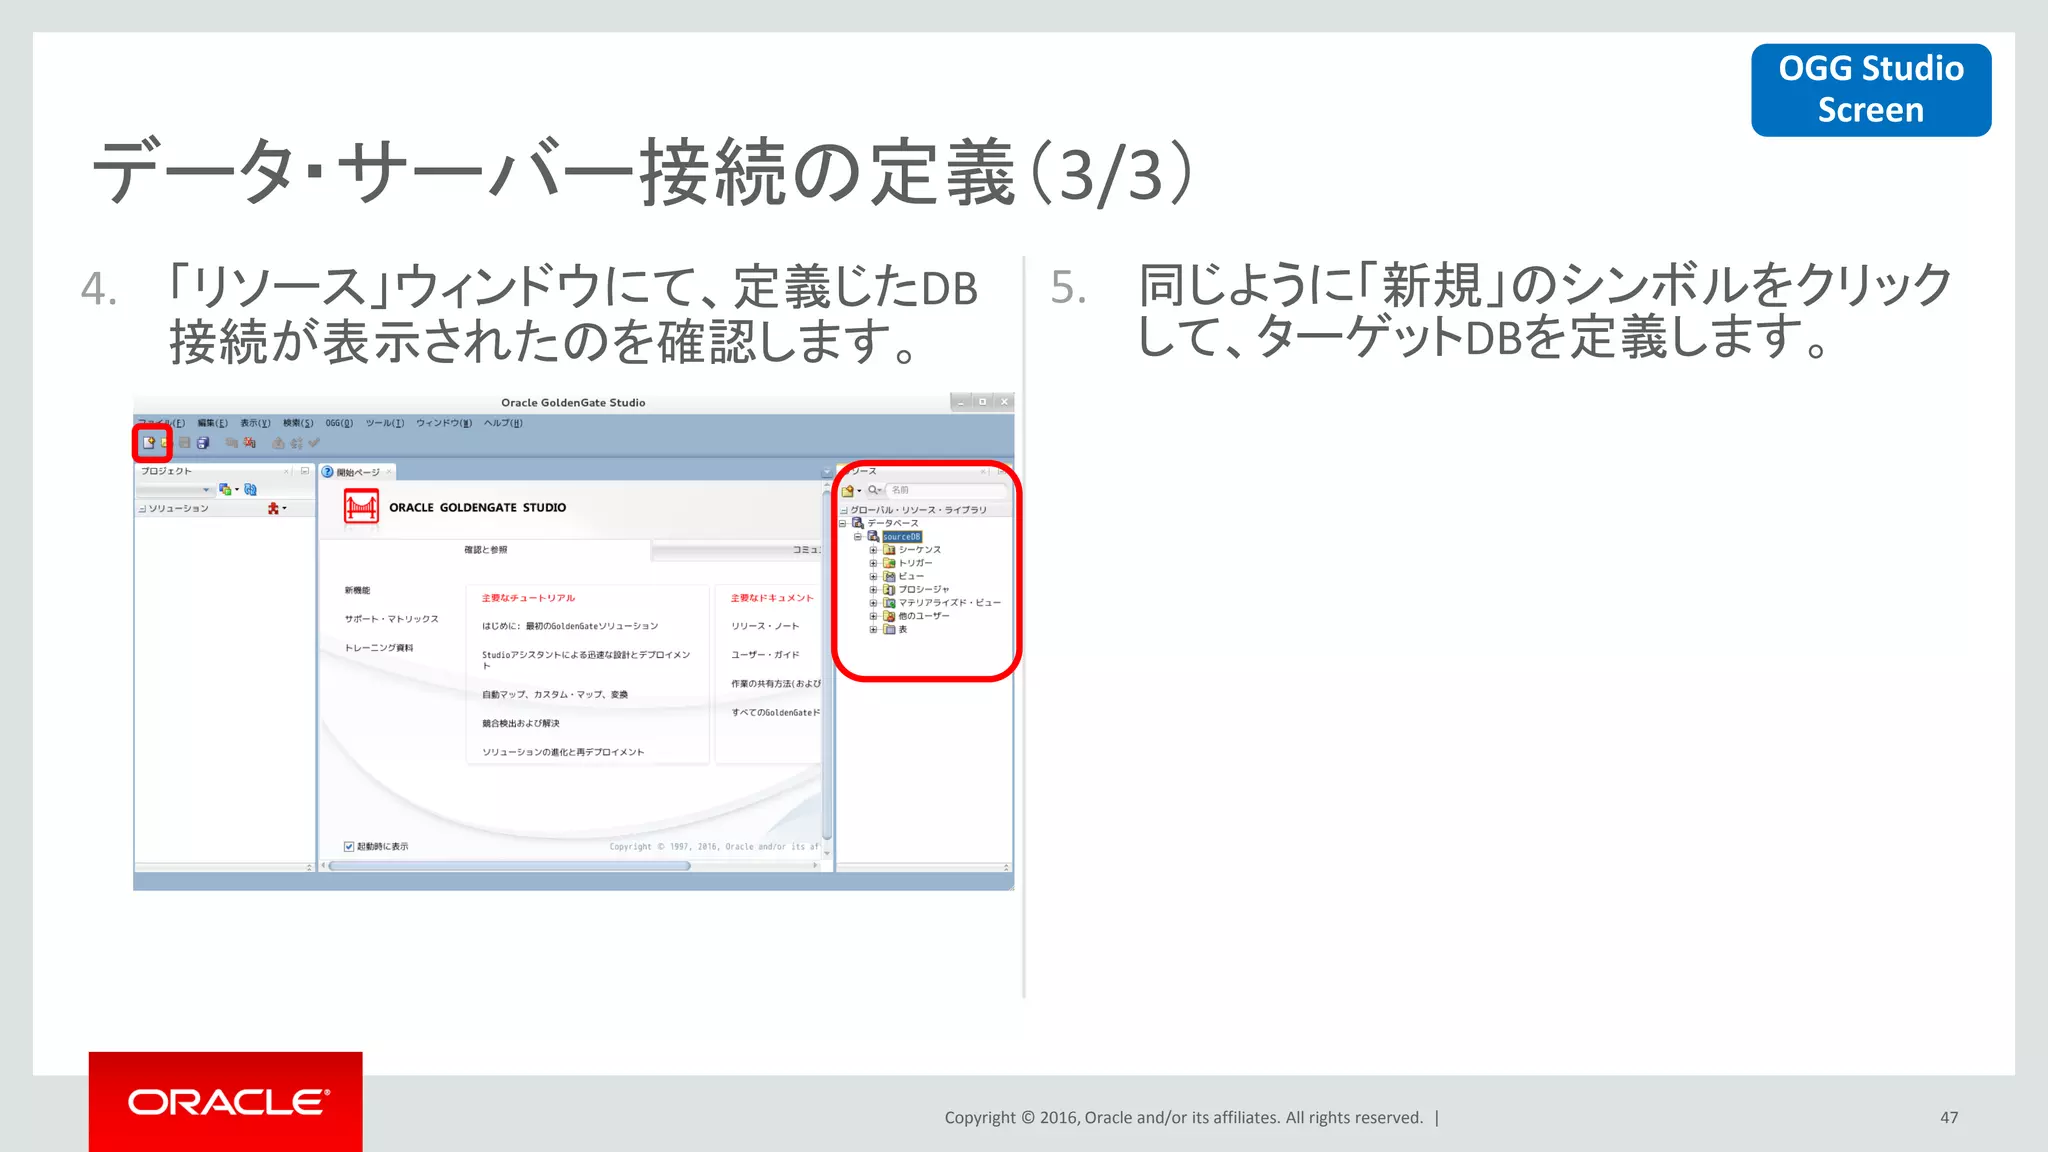Click the Tables (表) folder icon
The image size is (2048, 1152).
889,629
